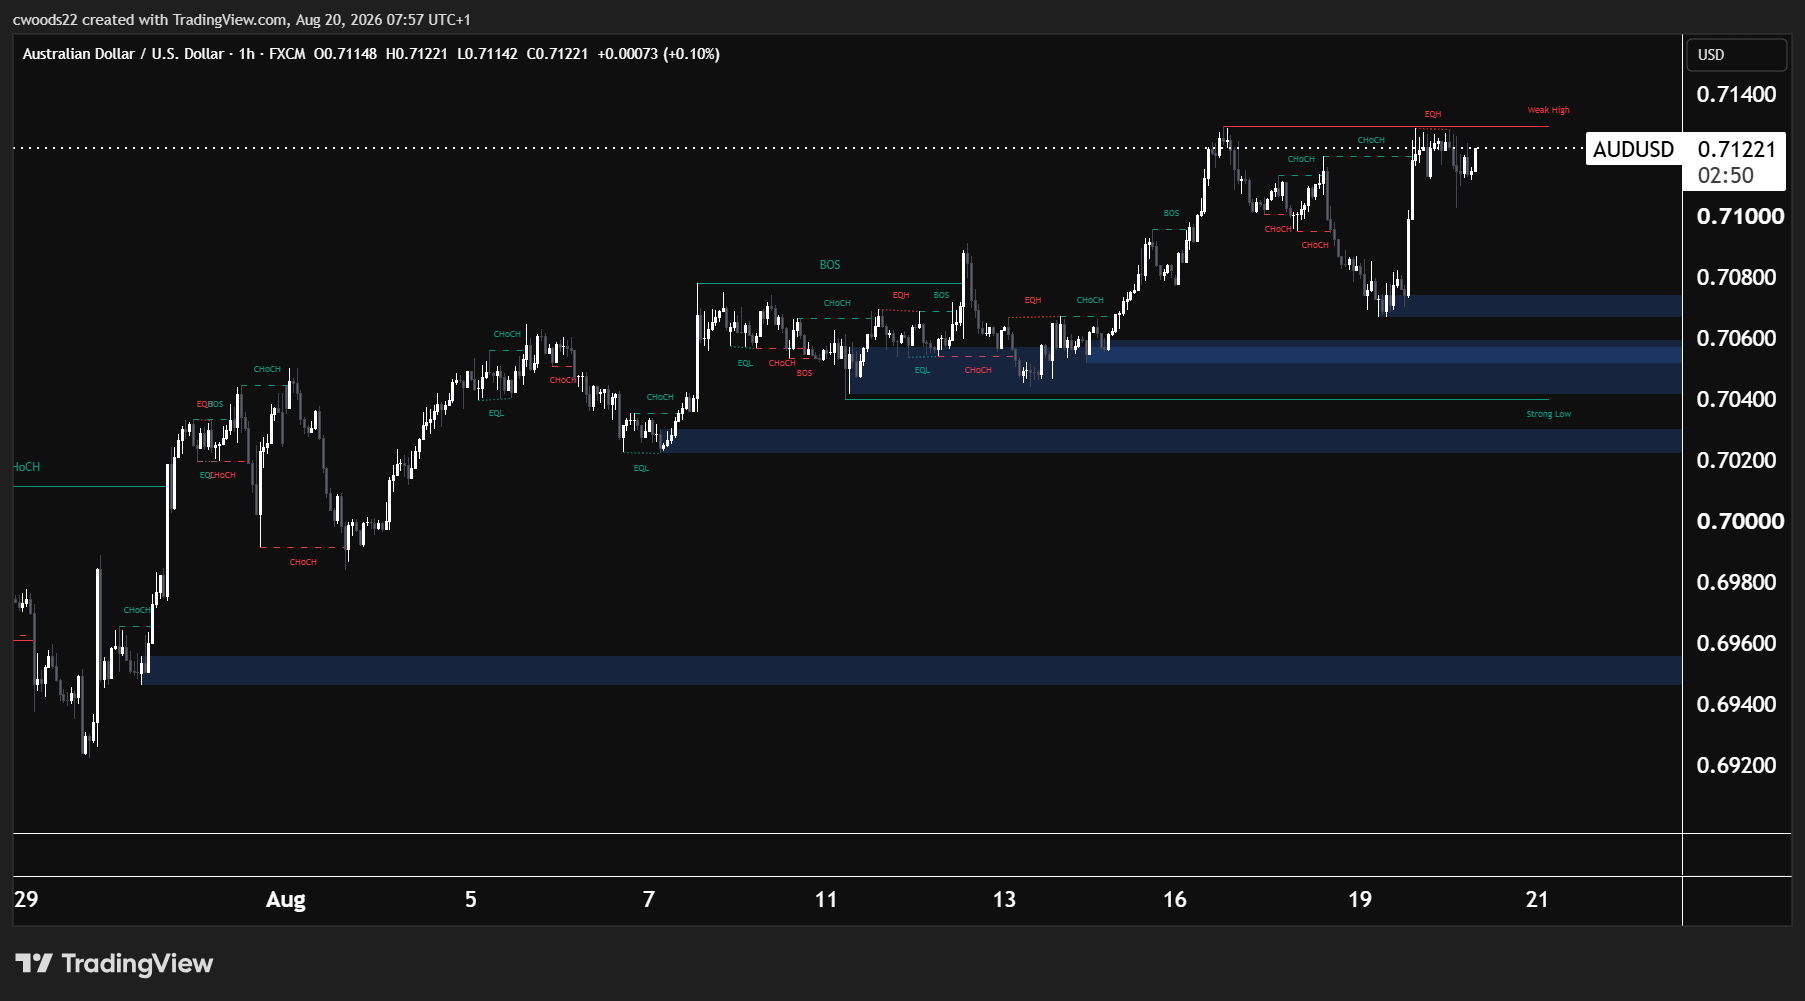Click the Australian Dollar / U.S. Dollar chart title
Screen dimensions: 1805x1001
pyautogui.click(x=123, y=54)
